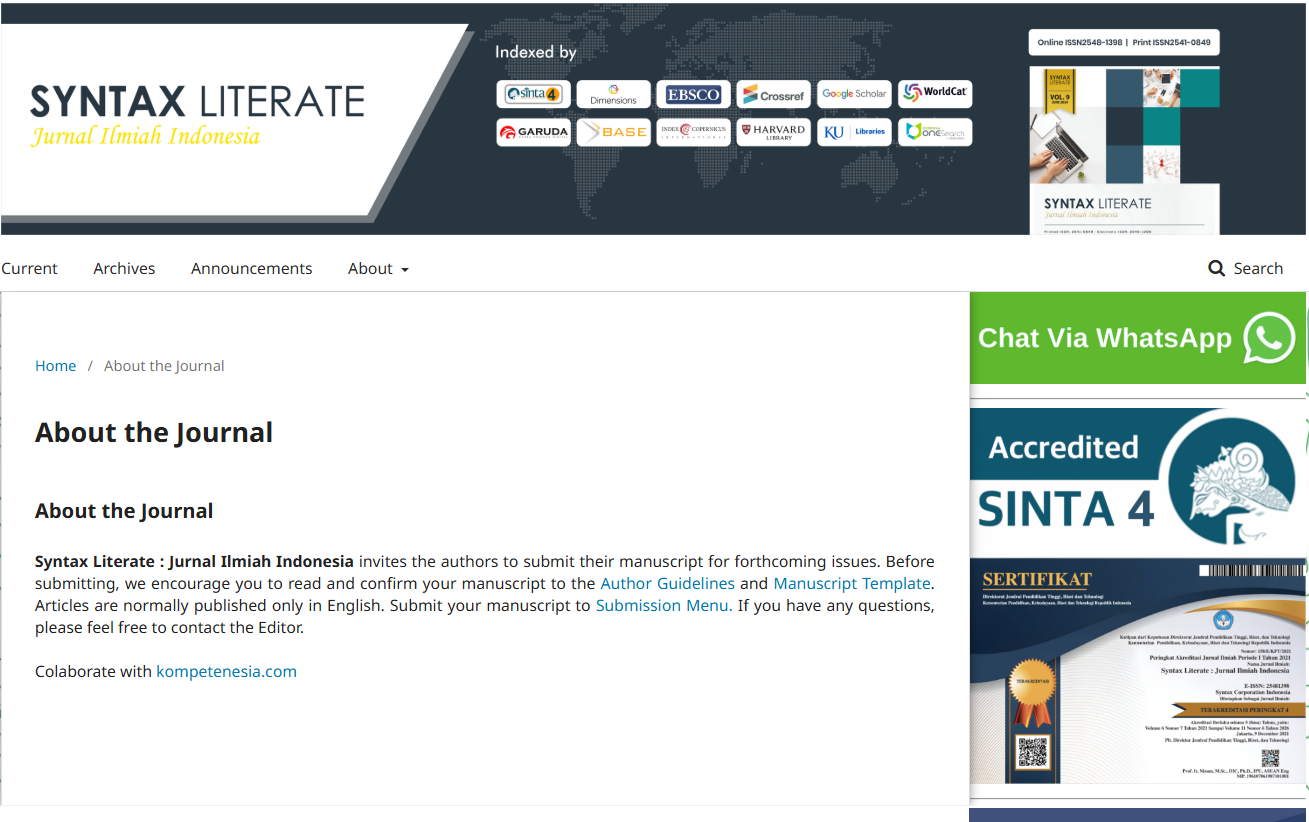Go to the Announcements page
The height and width of the screenshot is (822, 1309).
(x=251, y=268)
